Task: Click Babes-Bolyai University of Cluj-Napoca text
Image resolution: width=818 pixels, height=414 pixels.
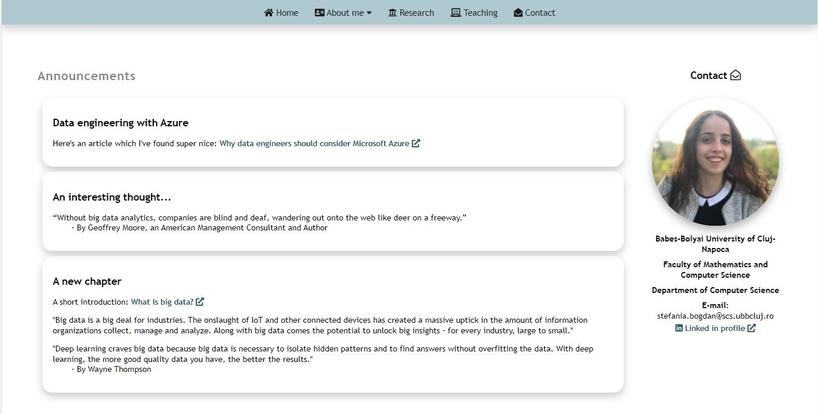Action: [715, 244]
